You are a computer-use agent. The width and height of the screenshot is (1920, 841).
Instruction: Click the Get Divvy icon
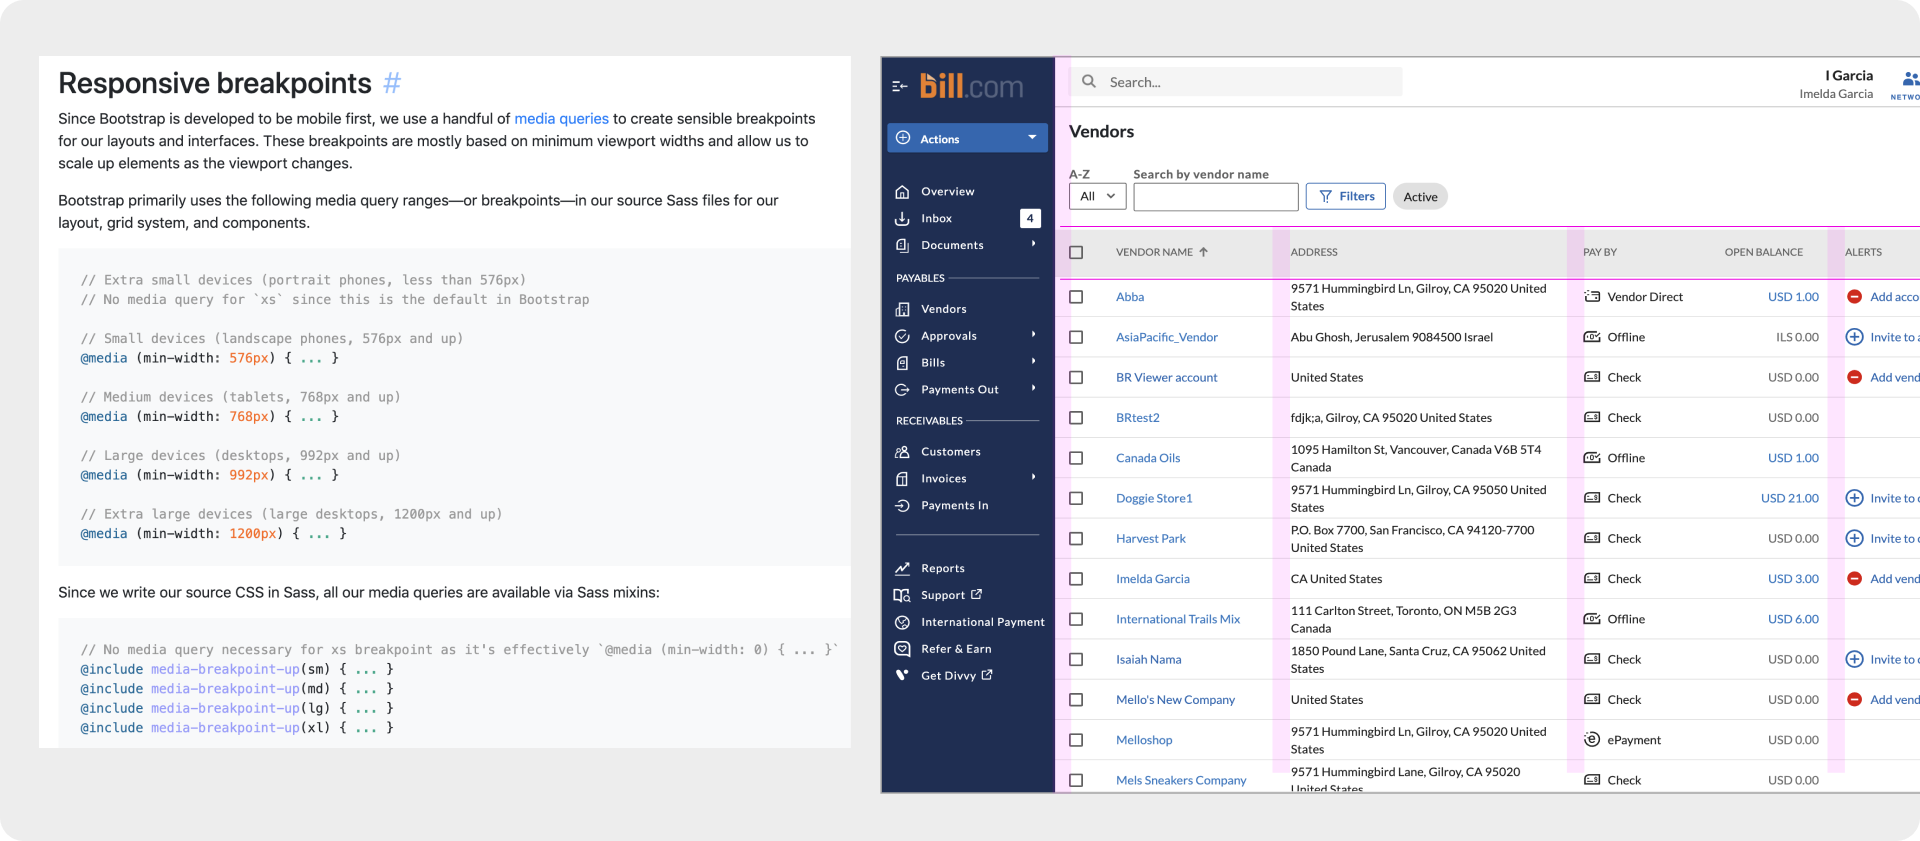[902, 675]
